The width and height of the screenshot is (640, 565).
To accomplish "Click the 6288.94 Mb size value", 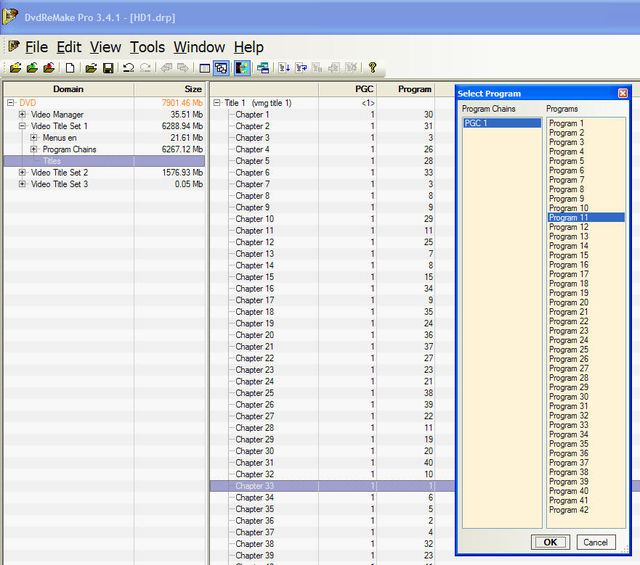I will click(x=182, y=126).
